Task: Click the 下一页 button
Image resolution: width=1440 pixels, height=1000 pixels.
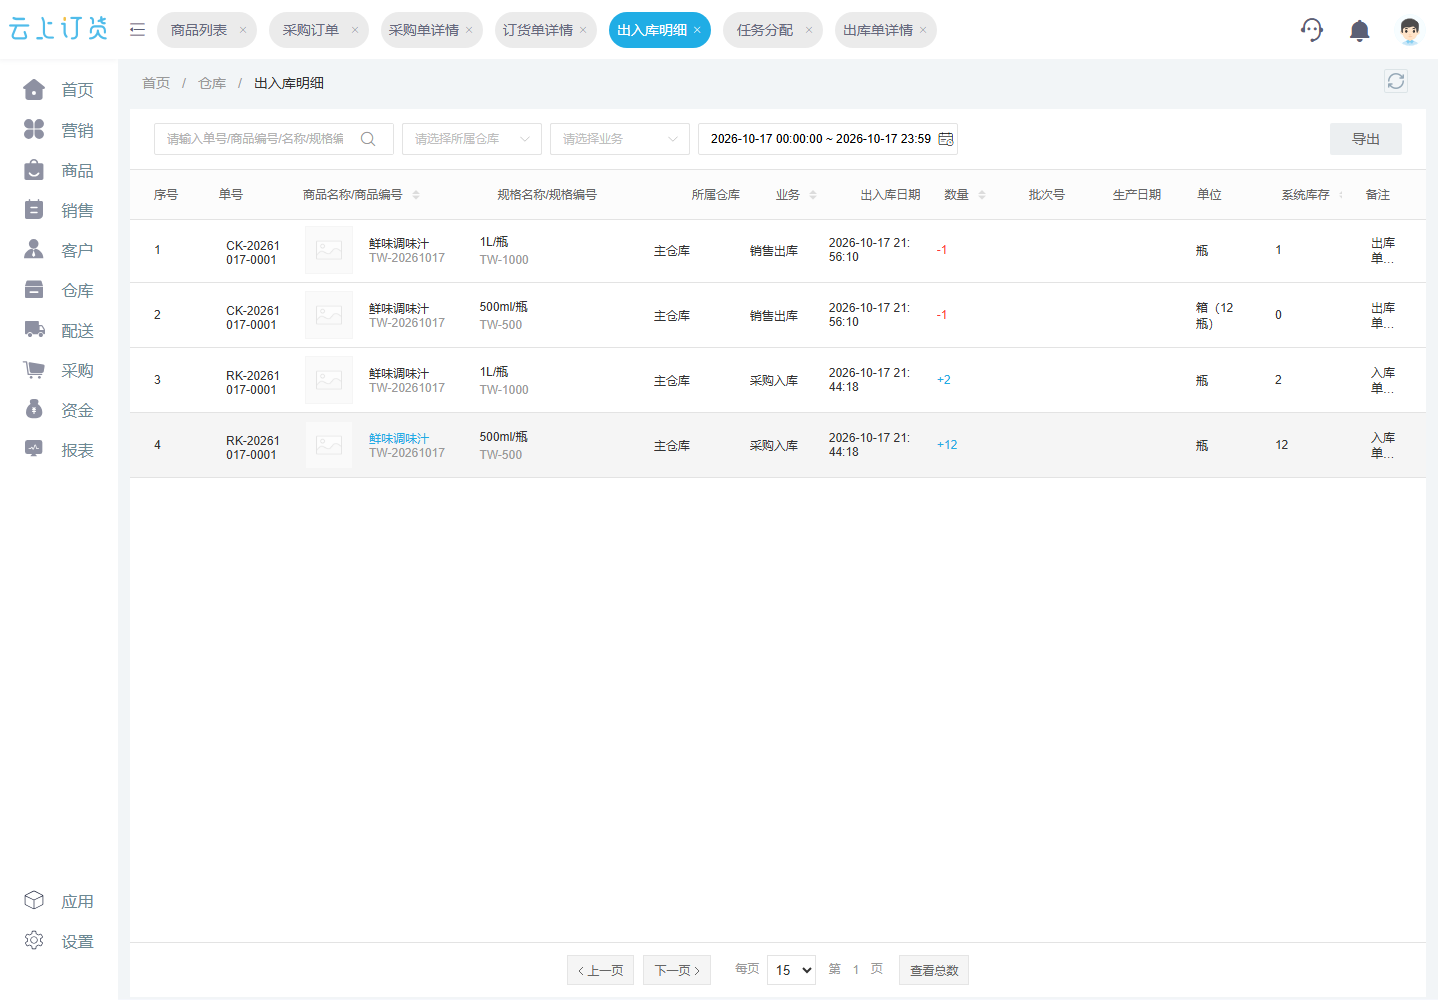Action: [677, 970]
